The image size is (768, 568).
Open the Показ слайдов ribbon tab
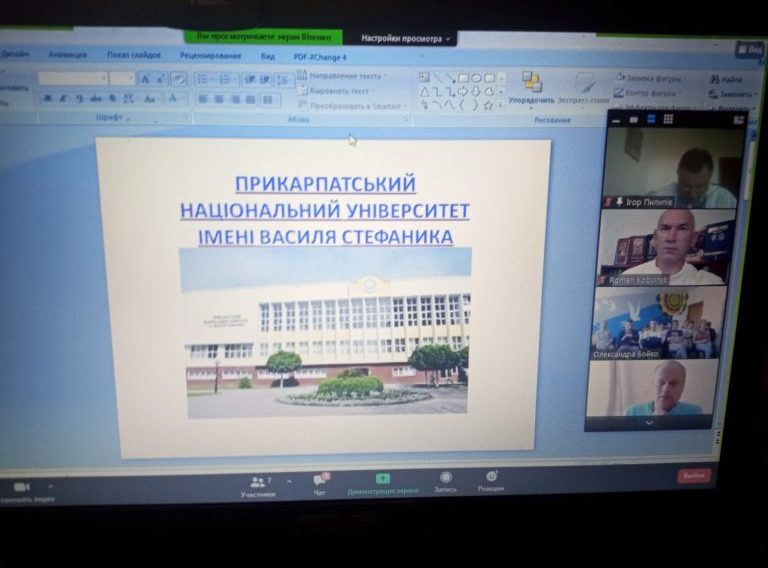click(x=134, y=55)
